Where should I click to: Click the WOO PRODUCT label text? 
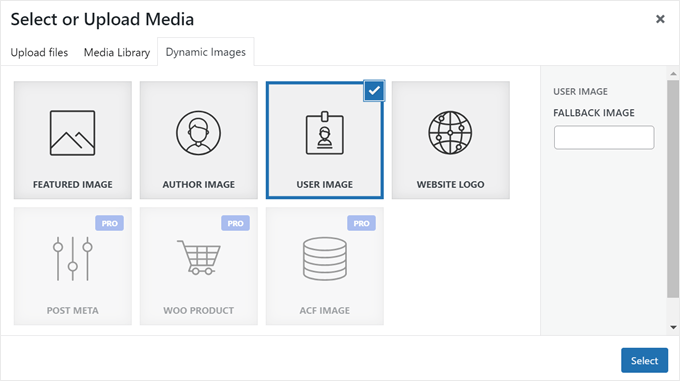[x=199, y=311]
